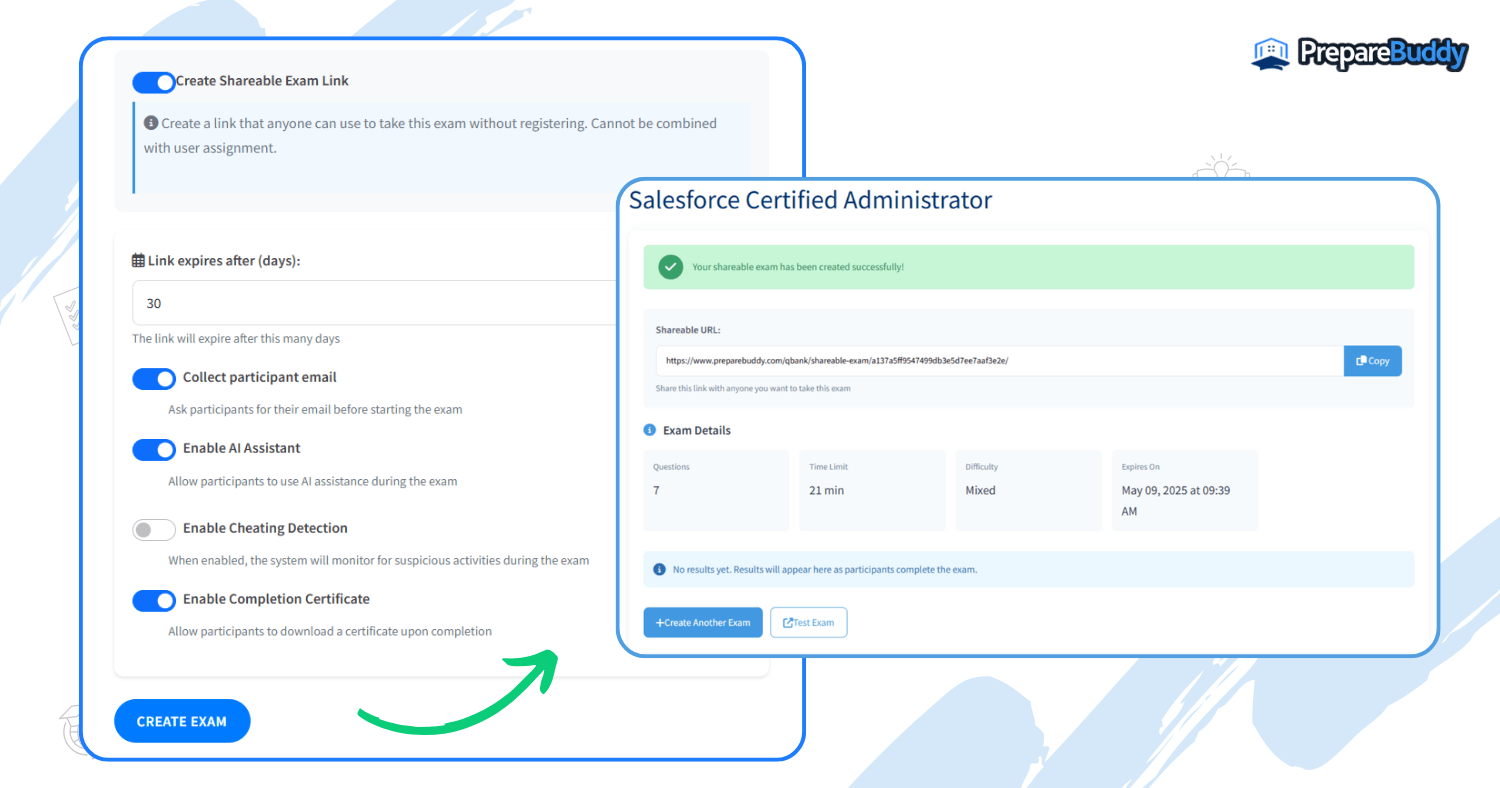Enable Cheating Detection switch

154,529
